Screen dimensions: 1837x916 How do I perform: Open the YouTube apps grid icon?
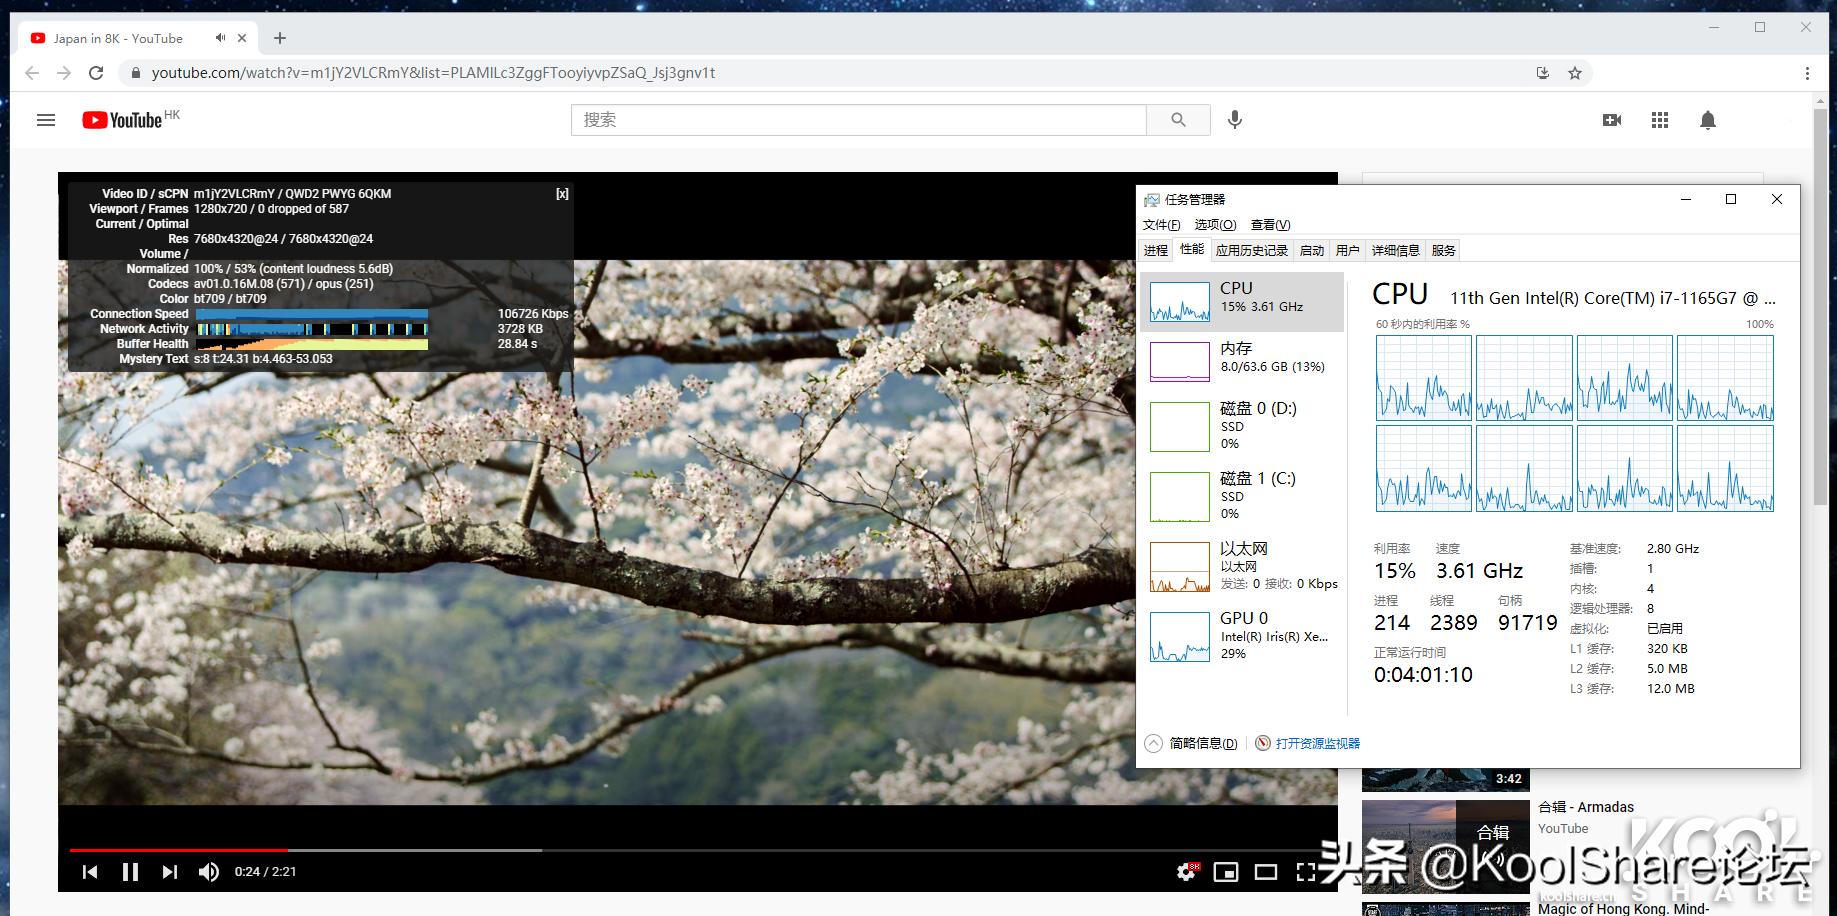[x=1660, y=120]
